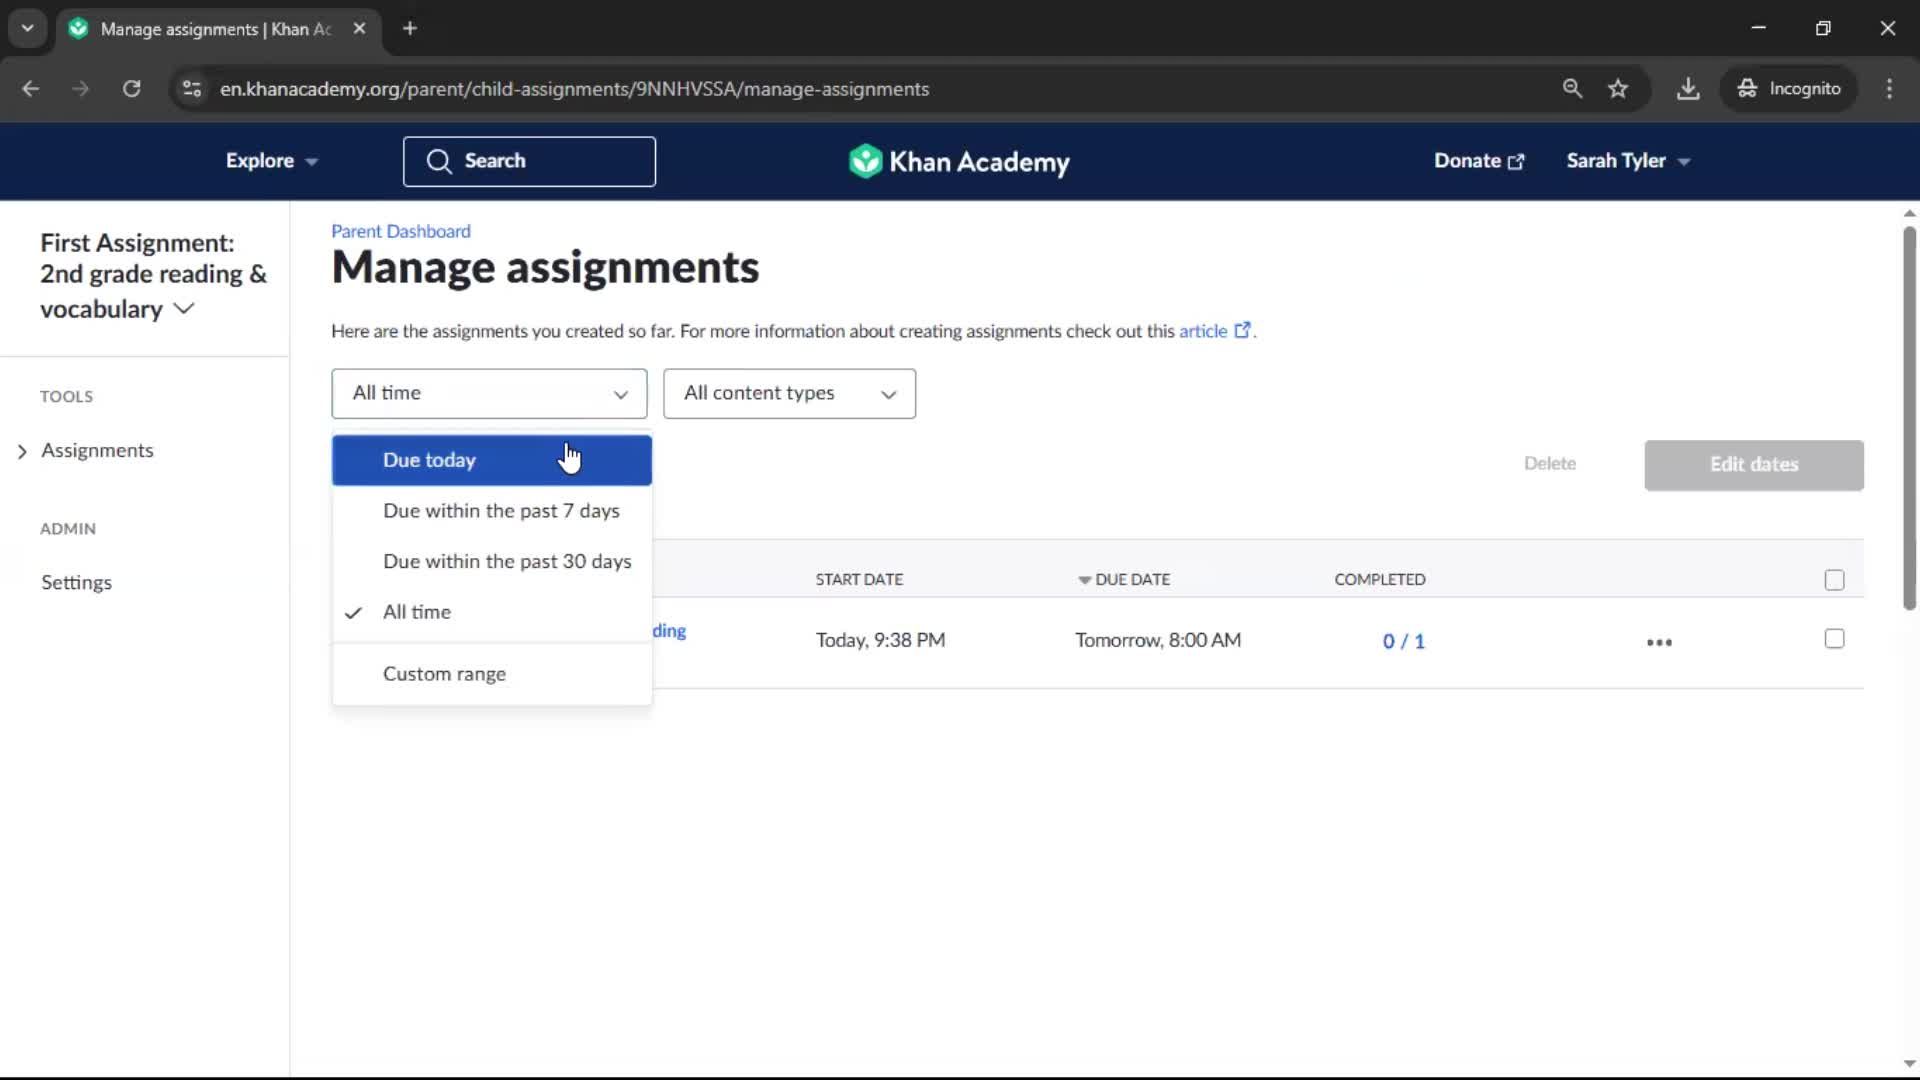Click the scrollbar down arrow
Viewport: 1920px width, 1080px height.
(x=1909, y=1064)
